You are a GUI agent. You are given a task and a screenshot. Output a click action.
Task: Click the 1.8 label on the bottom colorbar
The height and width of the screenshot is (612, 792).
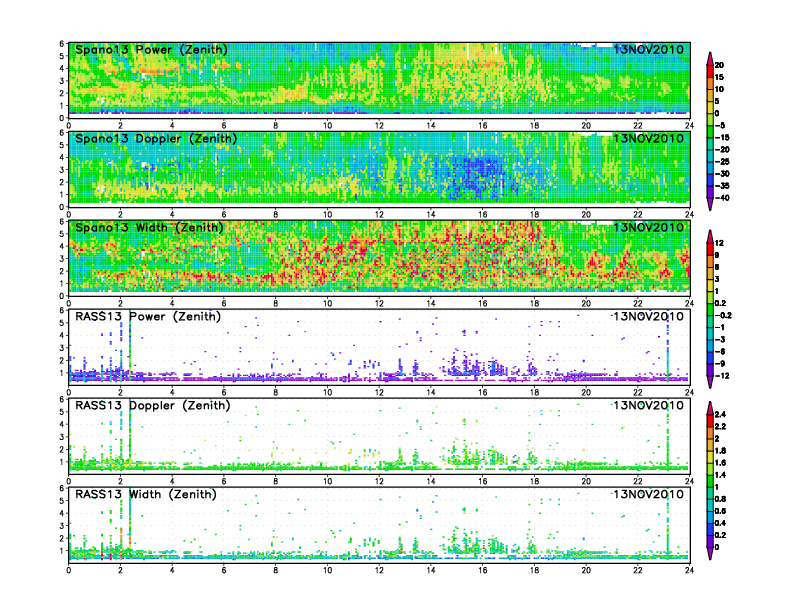coord(720,450)
